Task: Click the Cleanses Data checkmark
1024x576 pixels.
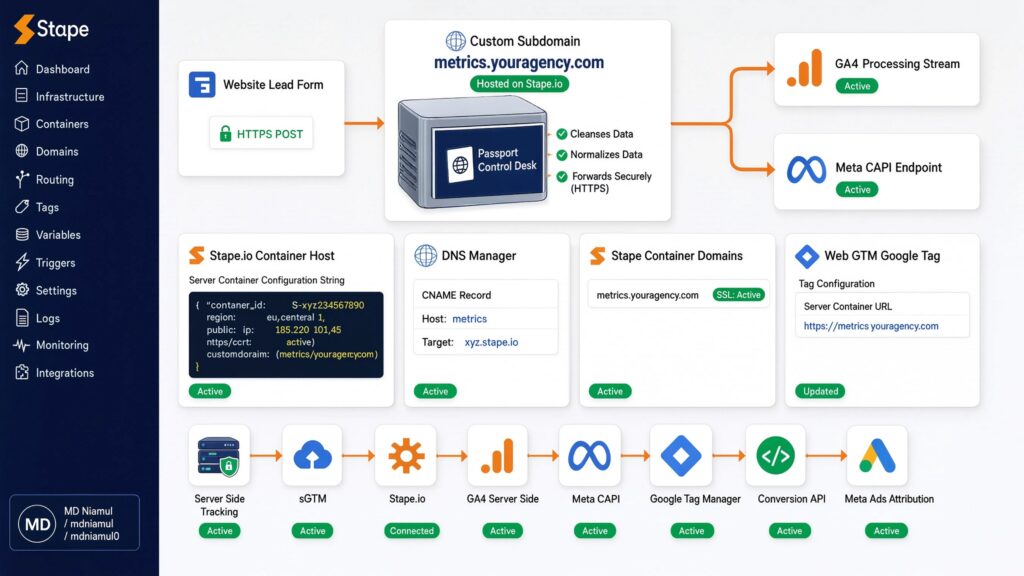Action: click(562, 134)
